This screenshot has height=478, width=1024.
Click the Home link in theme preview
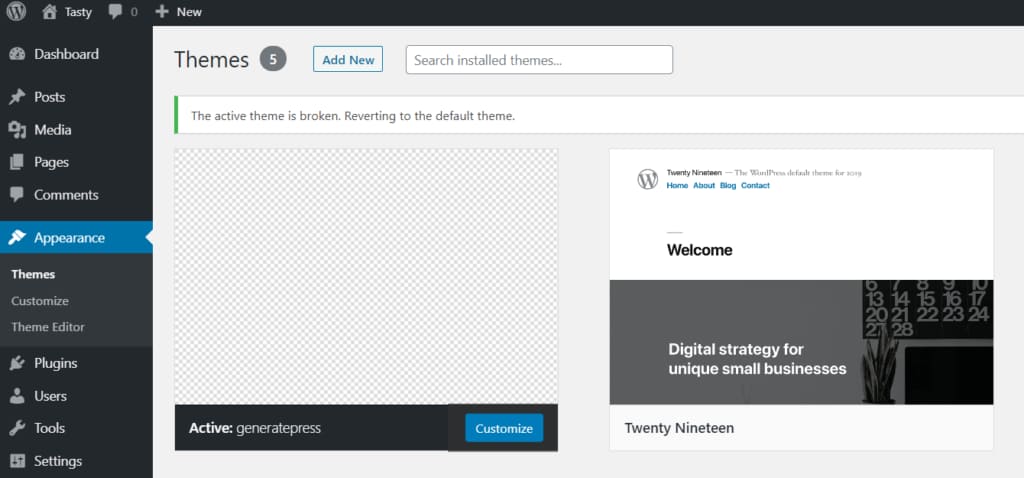click(x=677, y=185)
